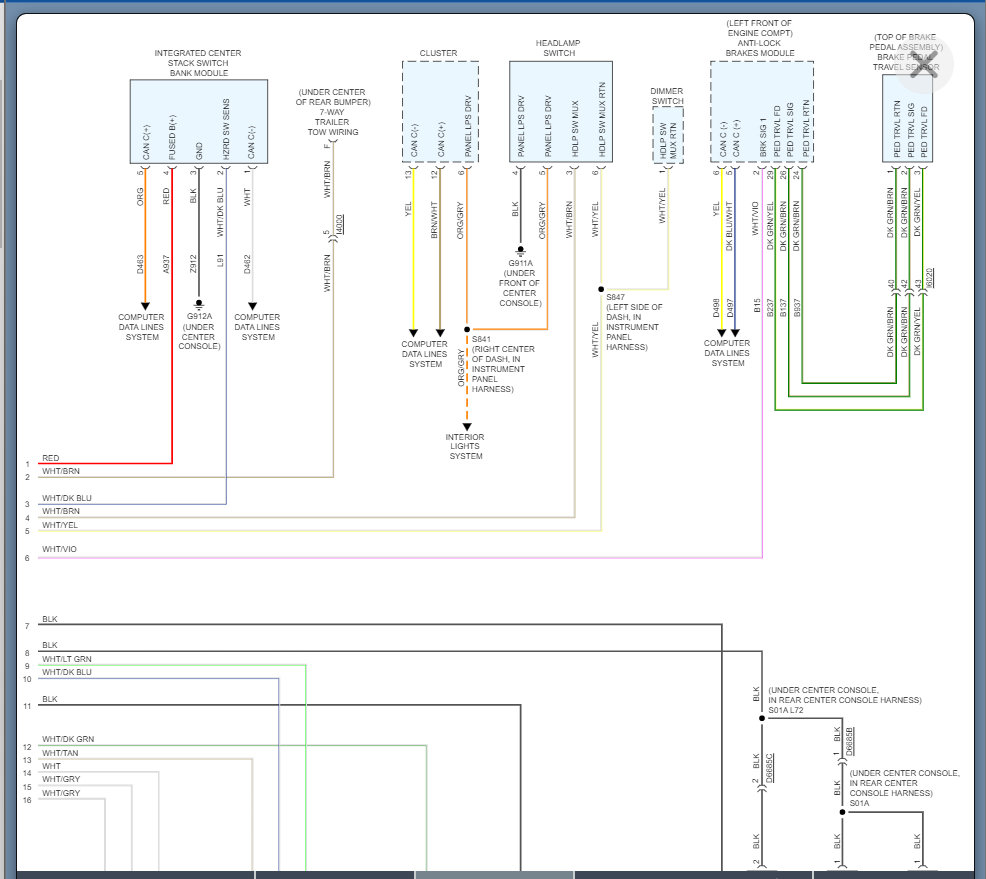Viewport: 986px width, 879px height.
Task: Click the G911A ground point label
Action: [x=521, y=263]
